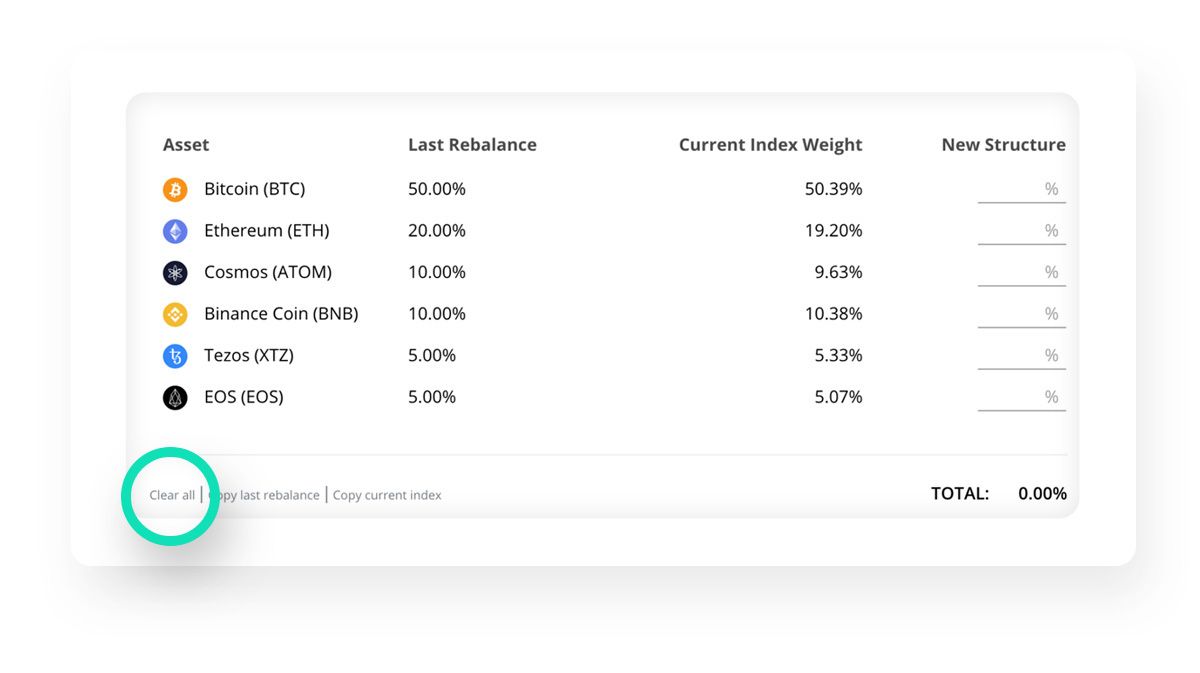
Task: Click the Last Rebalance column header
Action: click(x=472, y=145)
